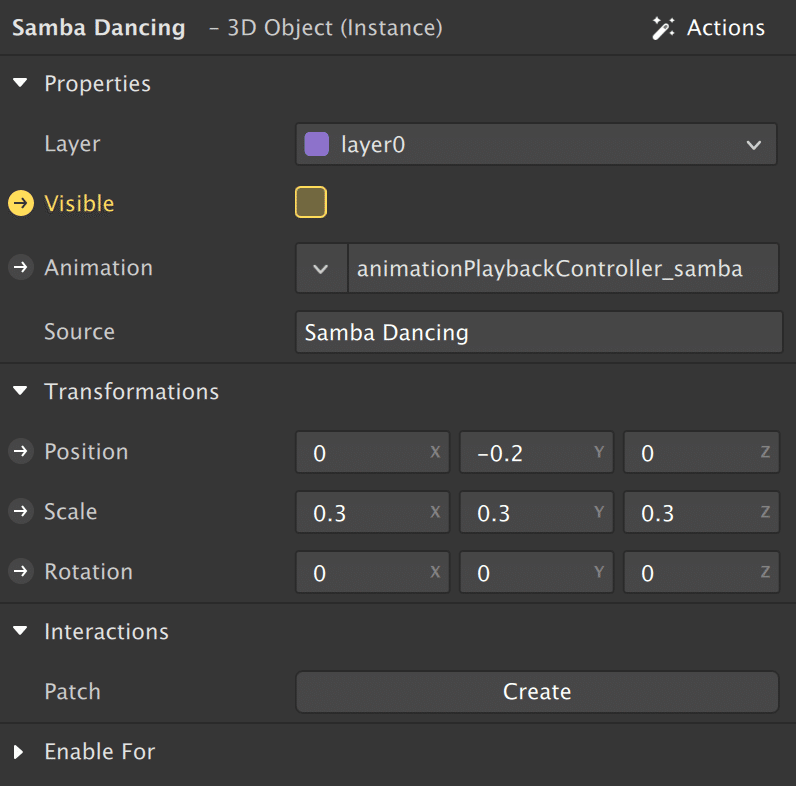This screenshot has width=796, height=786.
Task: Collapse the Transformations section
Action: [x=20, y=392]
